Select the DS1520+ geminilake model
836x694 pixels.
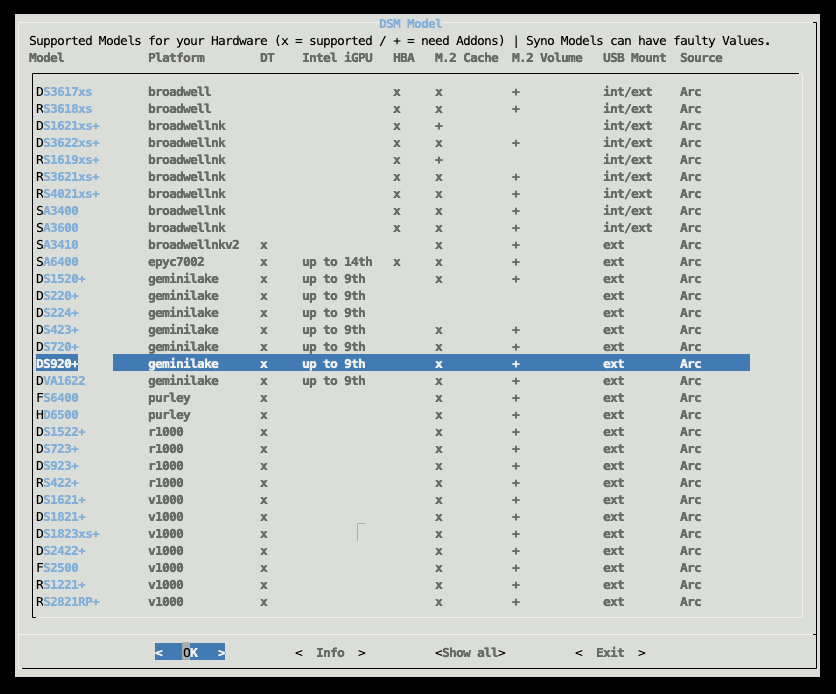[x=61, y=279]
